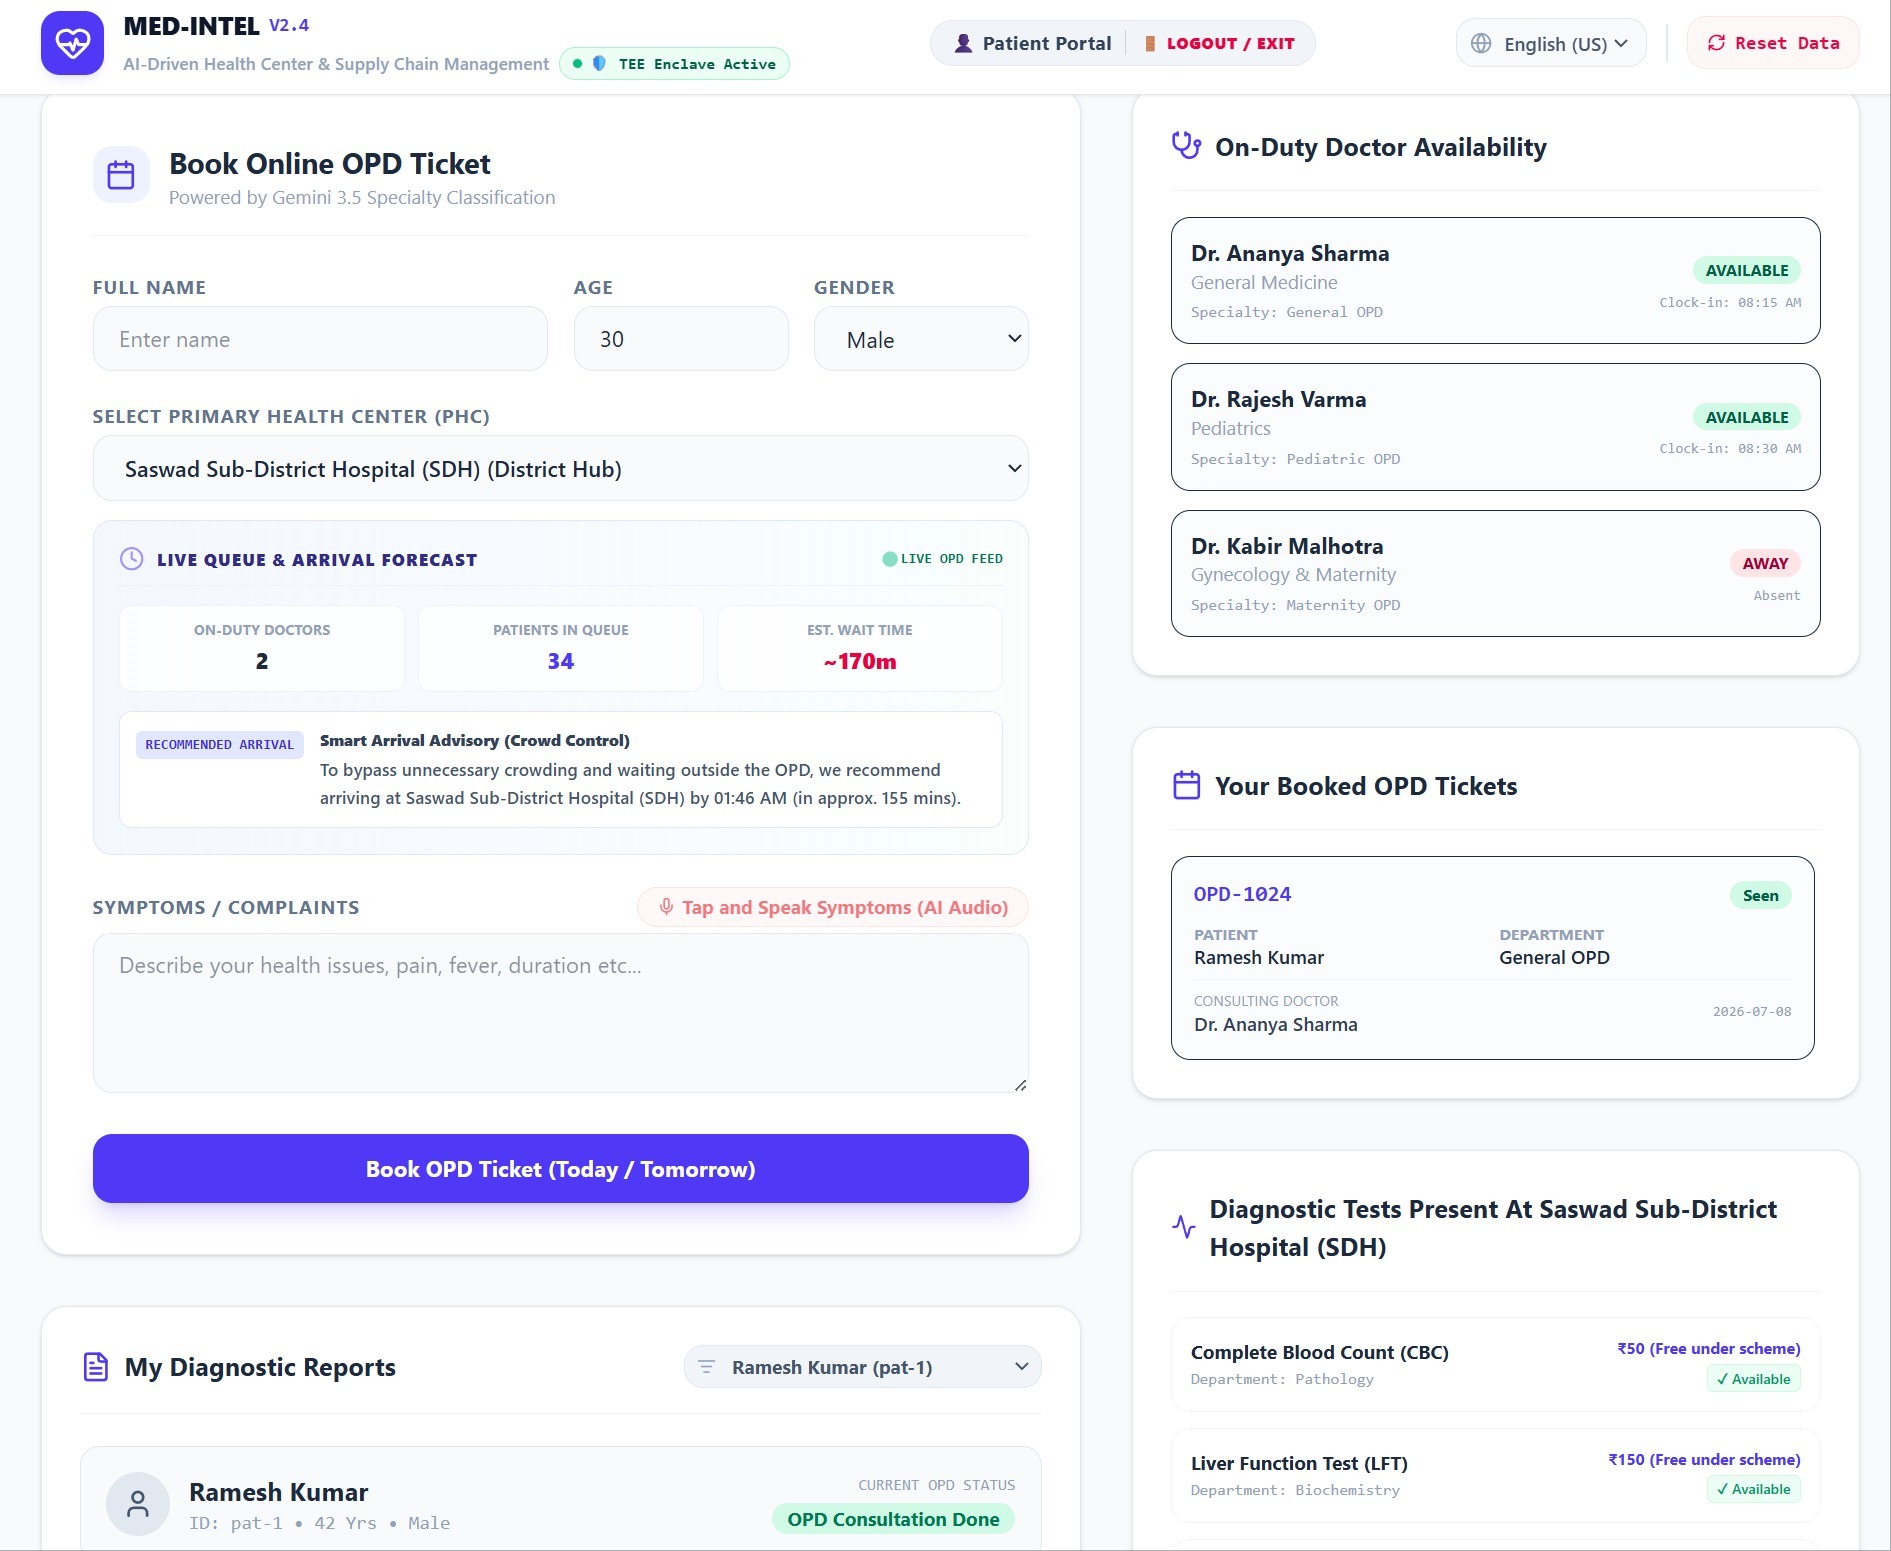Click the Patient Portal user icon

(963, 43)
